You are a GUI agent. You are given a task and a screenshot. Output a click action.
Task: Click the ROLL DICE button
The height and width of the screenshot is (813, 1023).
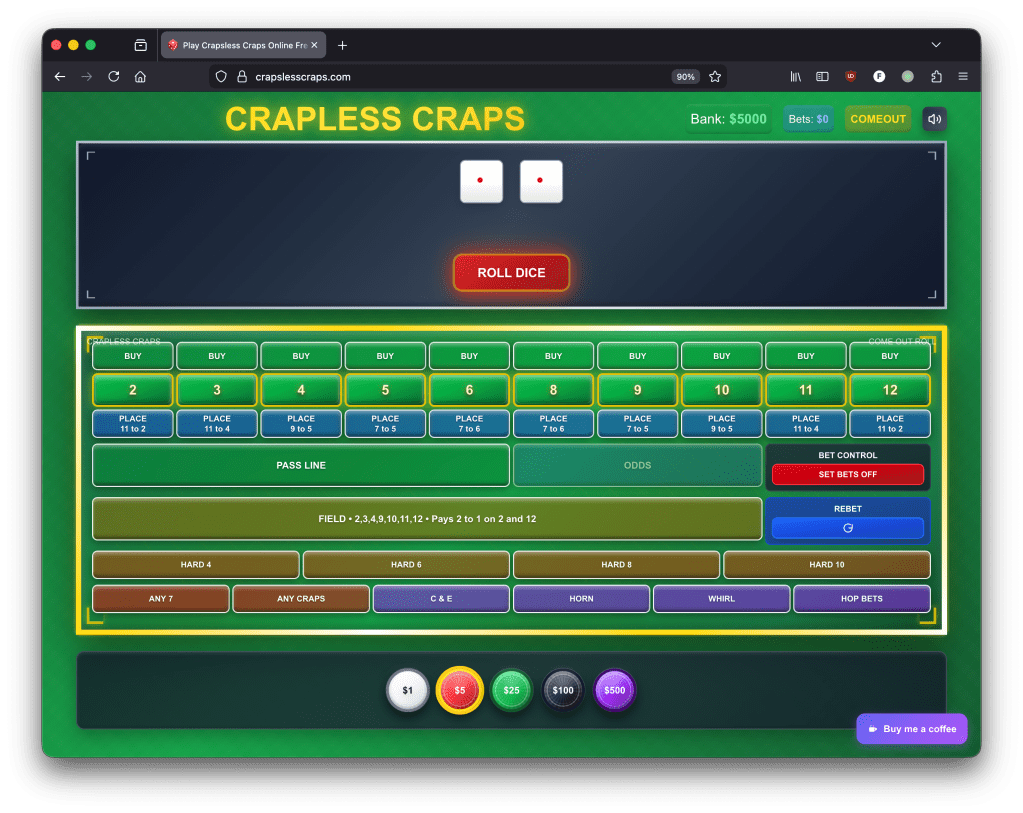[511, 271]
